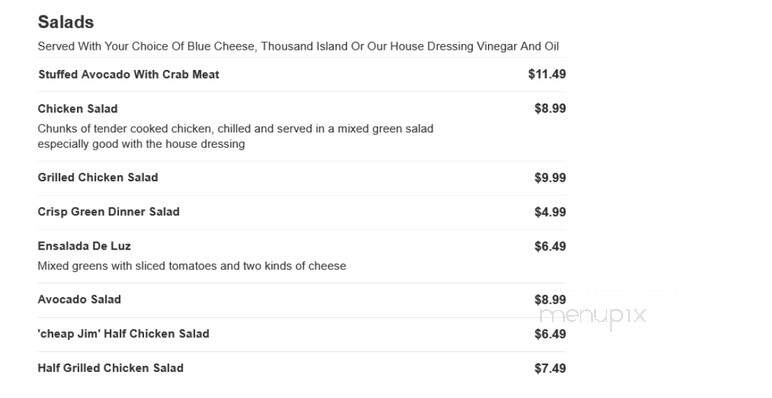Click the $7.49 price at bottom
The image size is (772, 398).
[x=550, y=368]
